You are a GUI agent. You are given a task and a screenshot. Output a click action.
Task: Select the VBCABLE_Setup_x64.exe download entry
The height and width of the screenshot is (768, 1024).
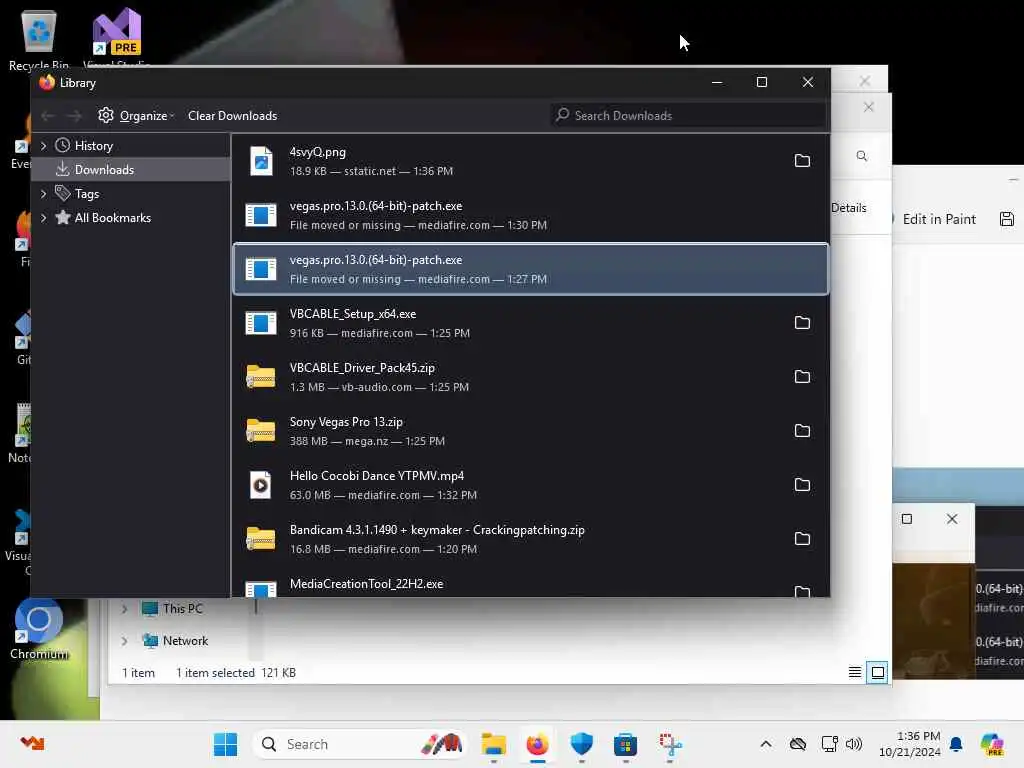point(531,323)
